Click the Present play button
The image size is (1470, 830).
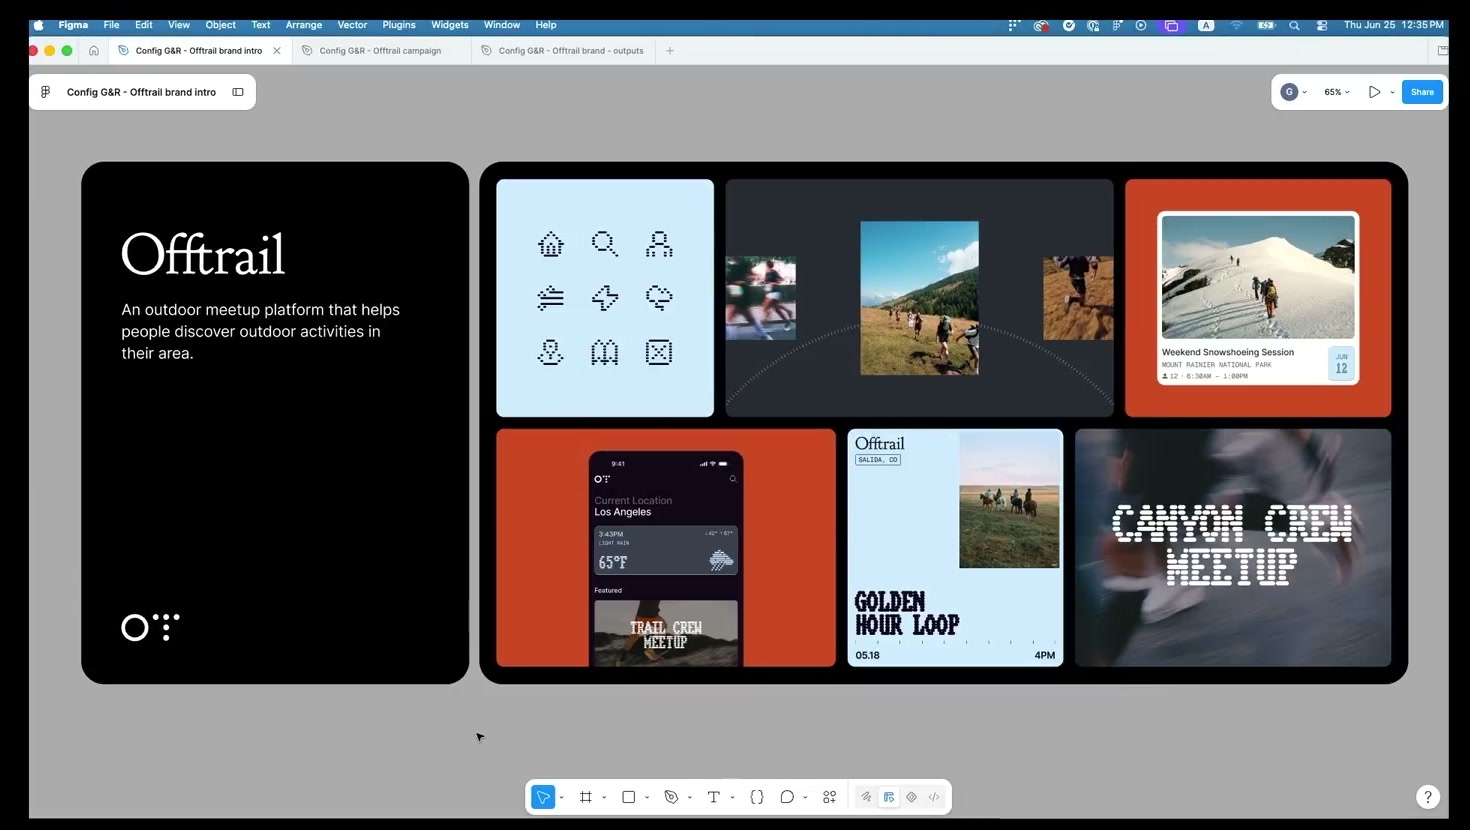1375,92
